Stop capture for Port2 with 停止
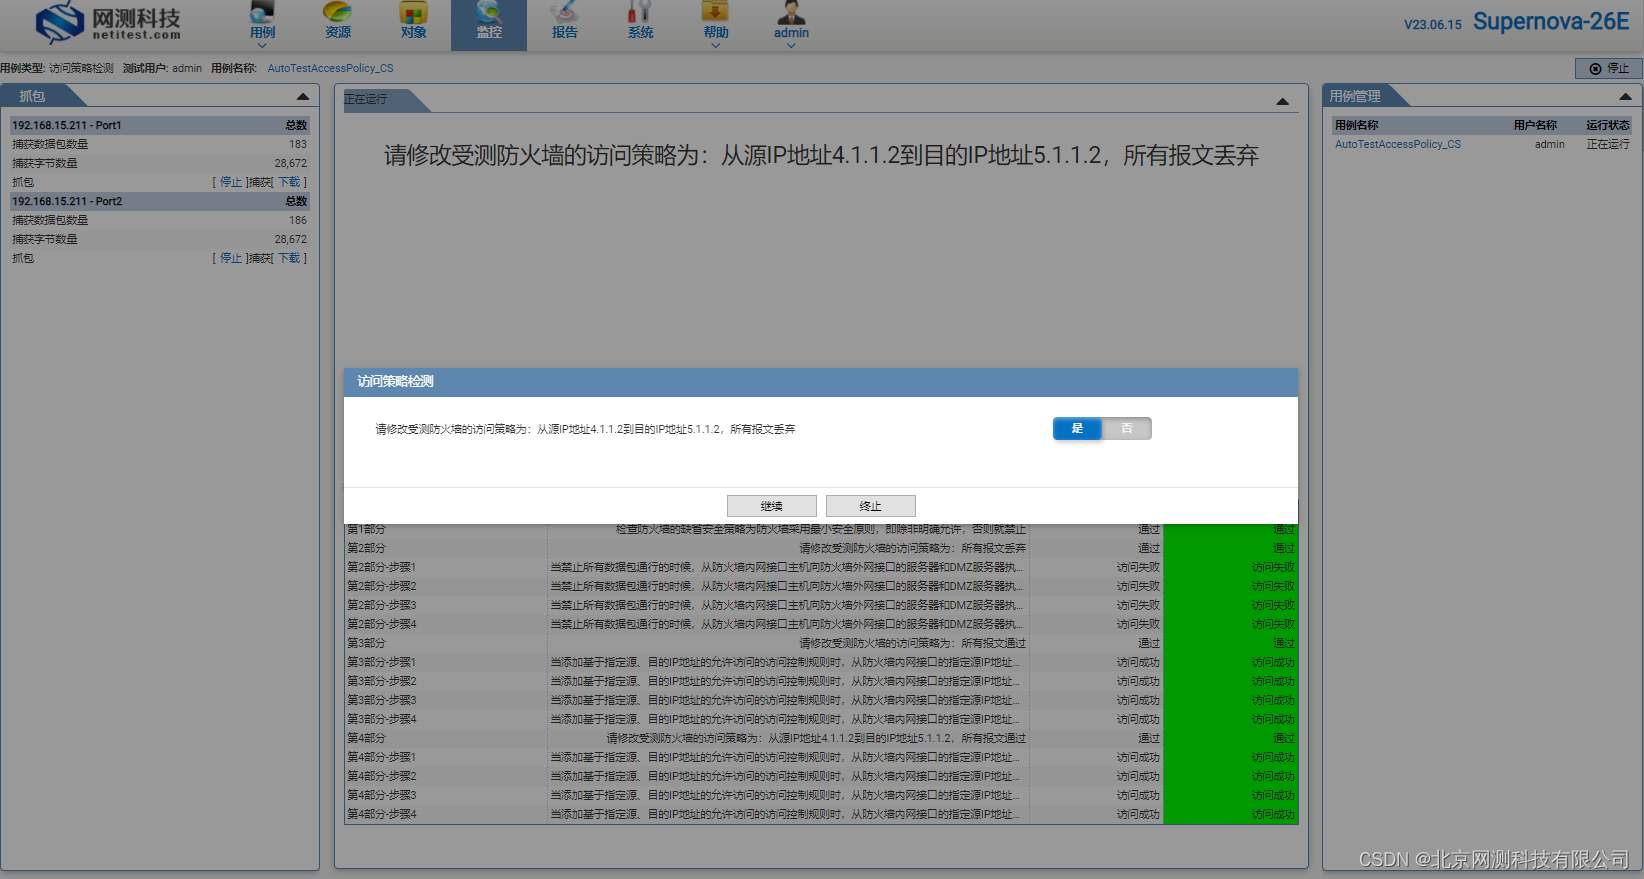1644x879 pixels. coord(231,258)
